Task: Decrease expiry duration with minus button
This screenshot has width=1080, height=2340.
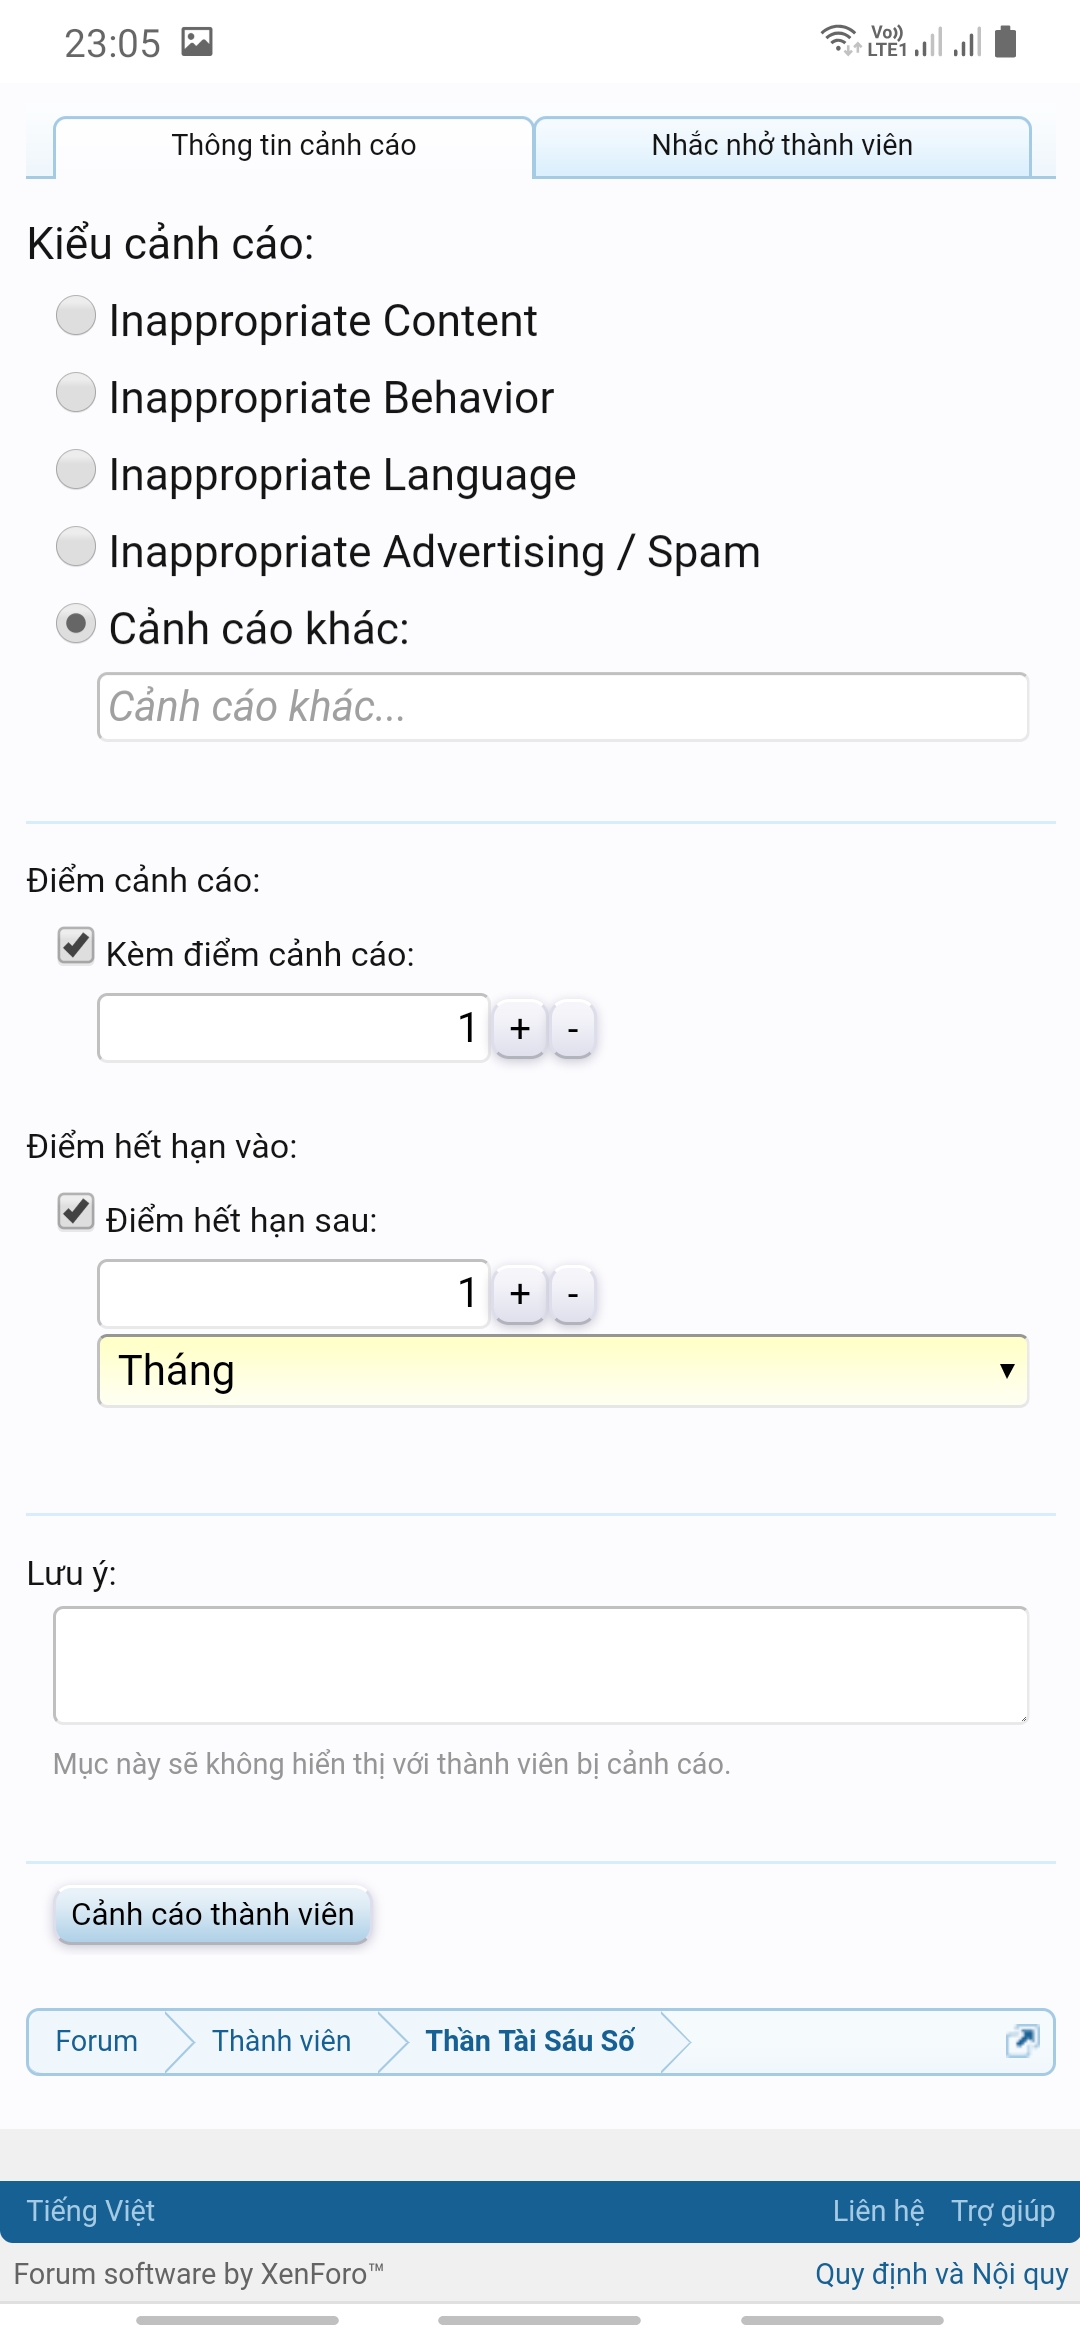Action: (573, 1294)
